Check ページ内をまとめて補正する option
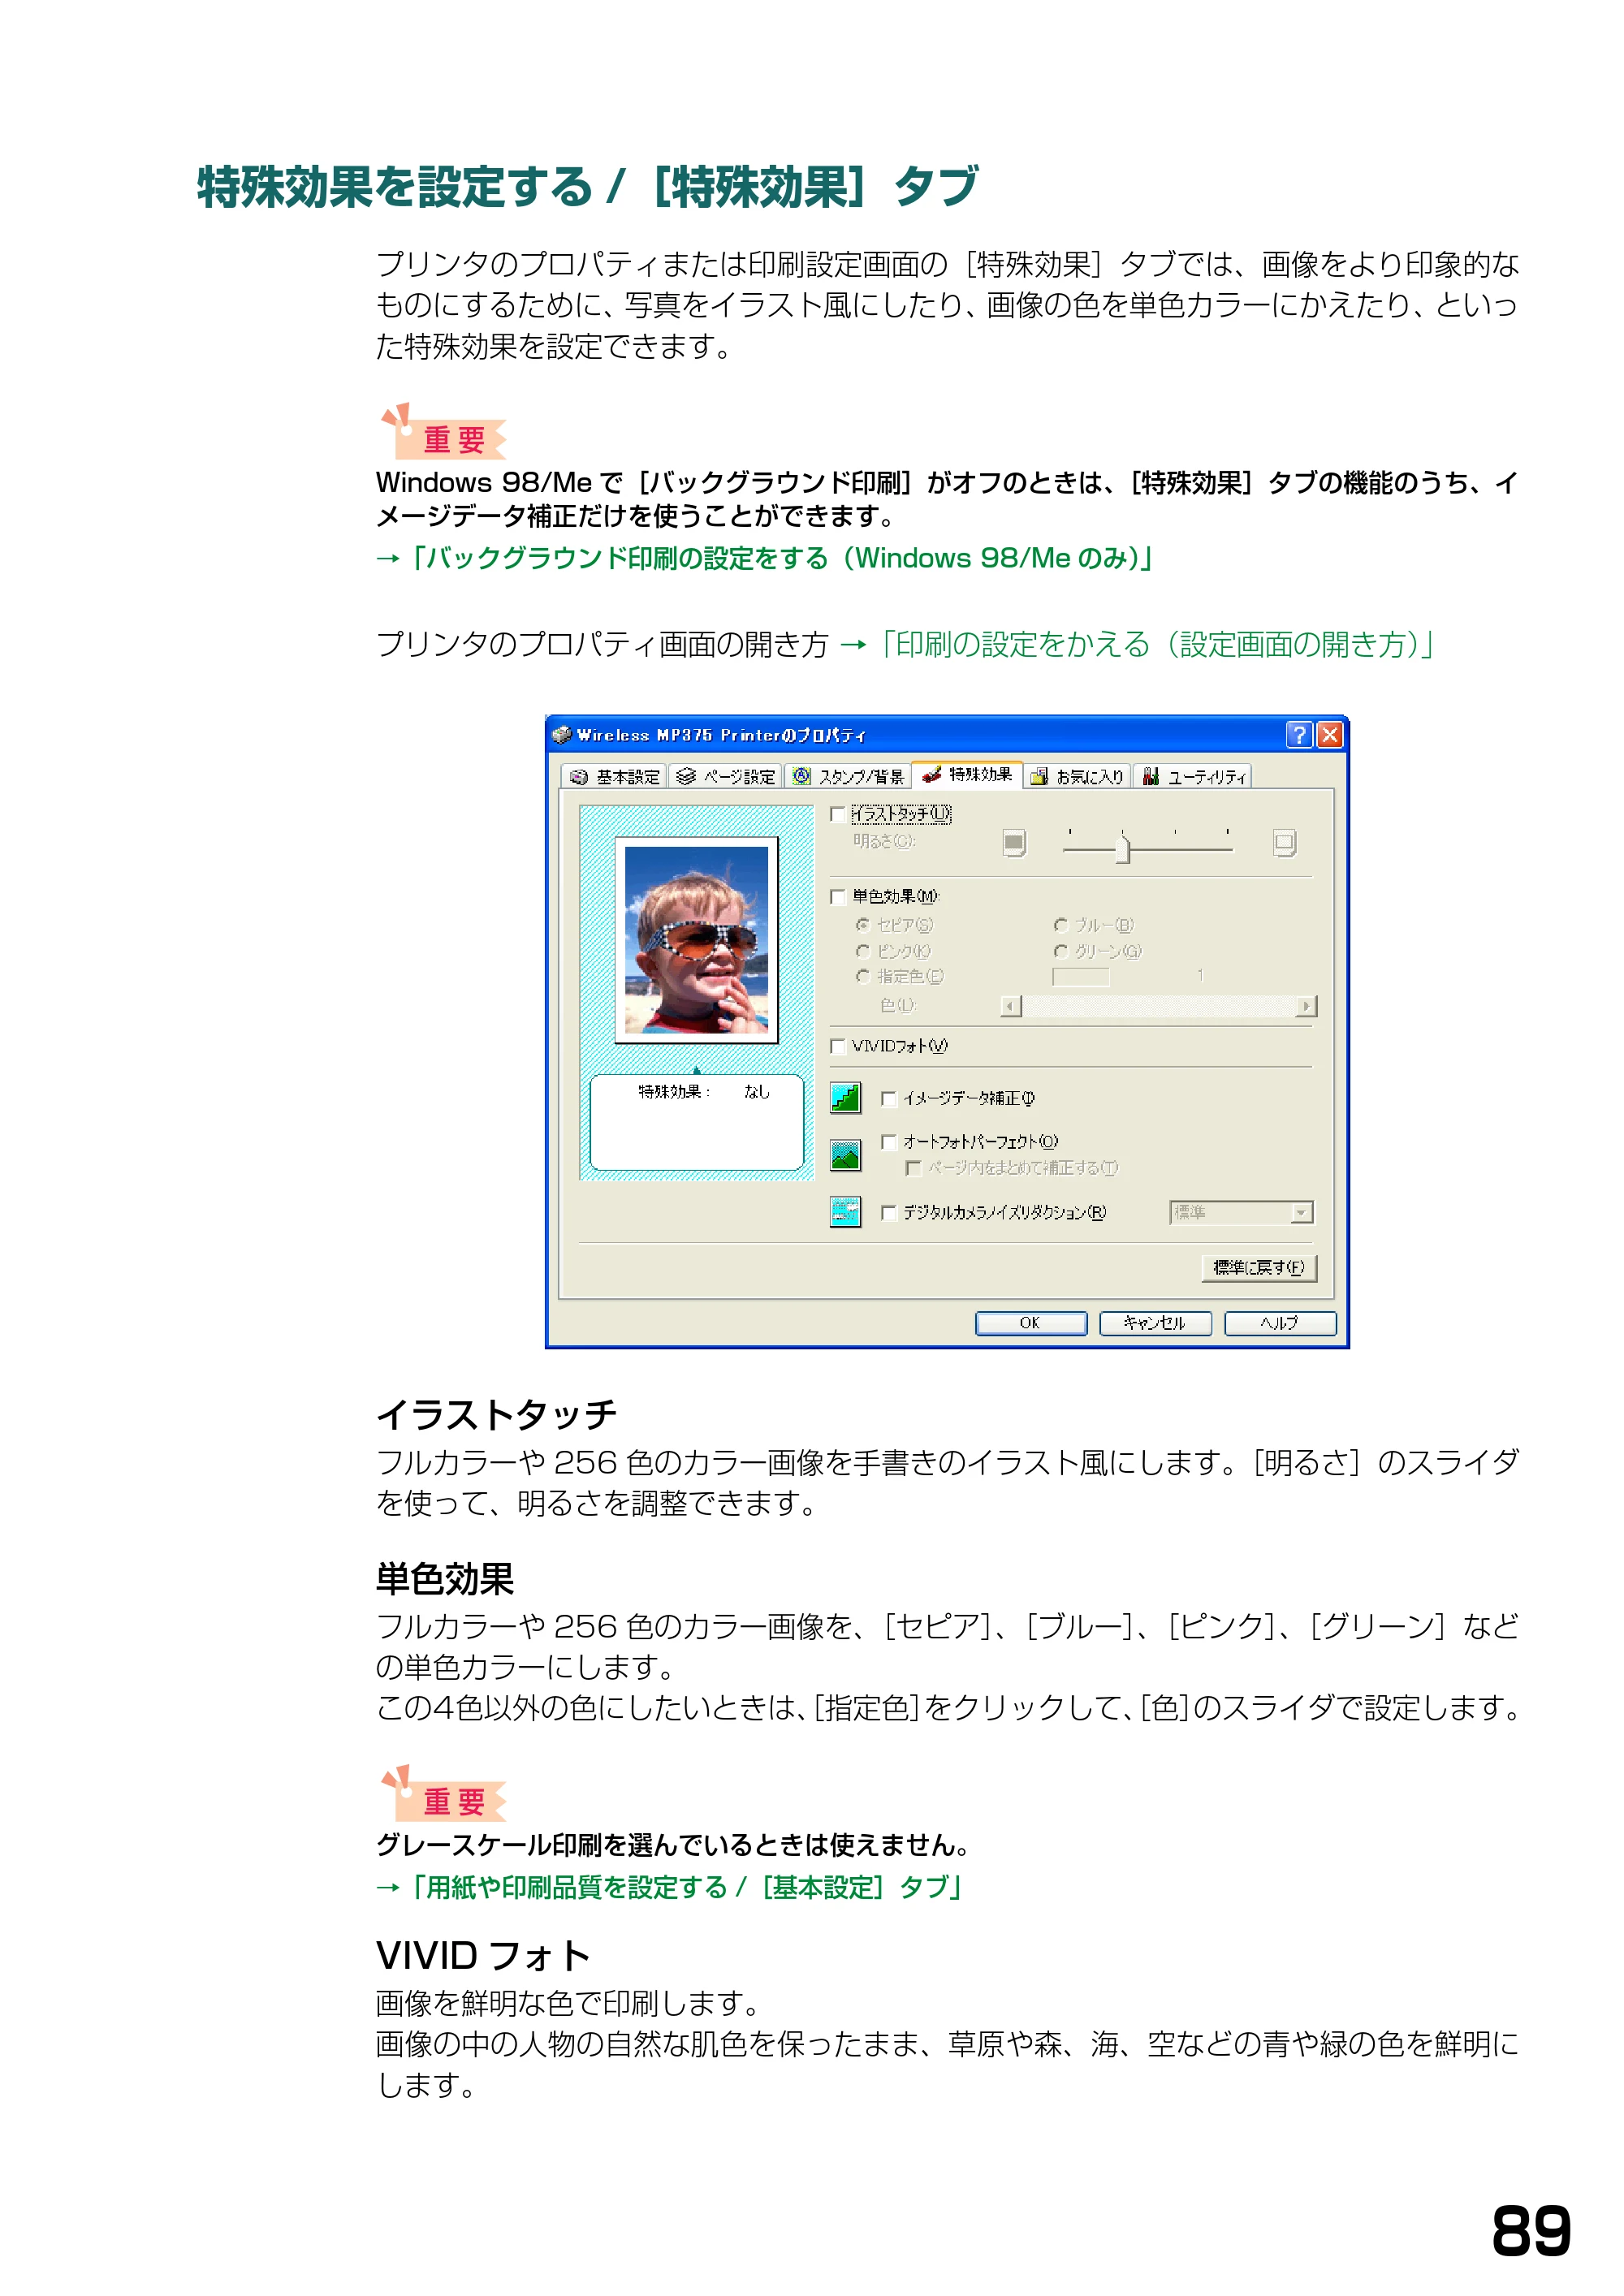This screenshot has width=1624, height=2296. (x=913, y=1168)
